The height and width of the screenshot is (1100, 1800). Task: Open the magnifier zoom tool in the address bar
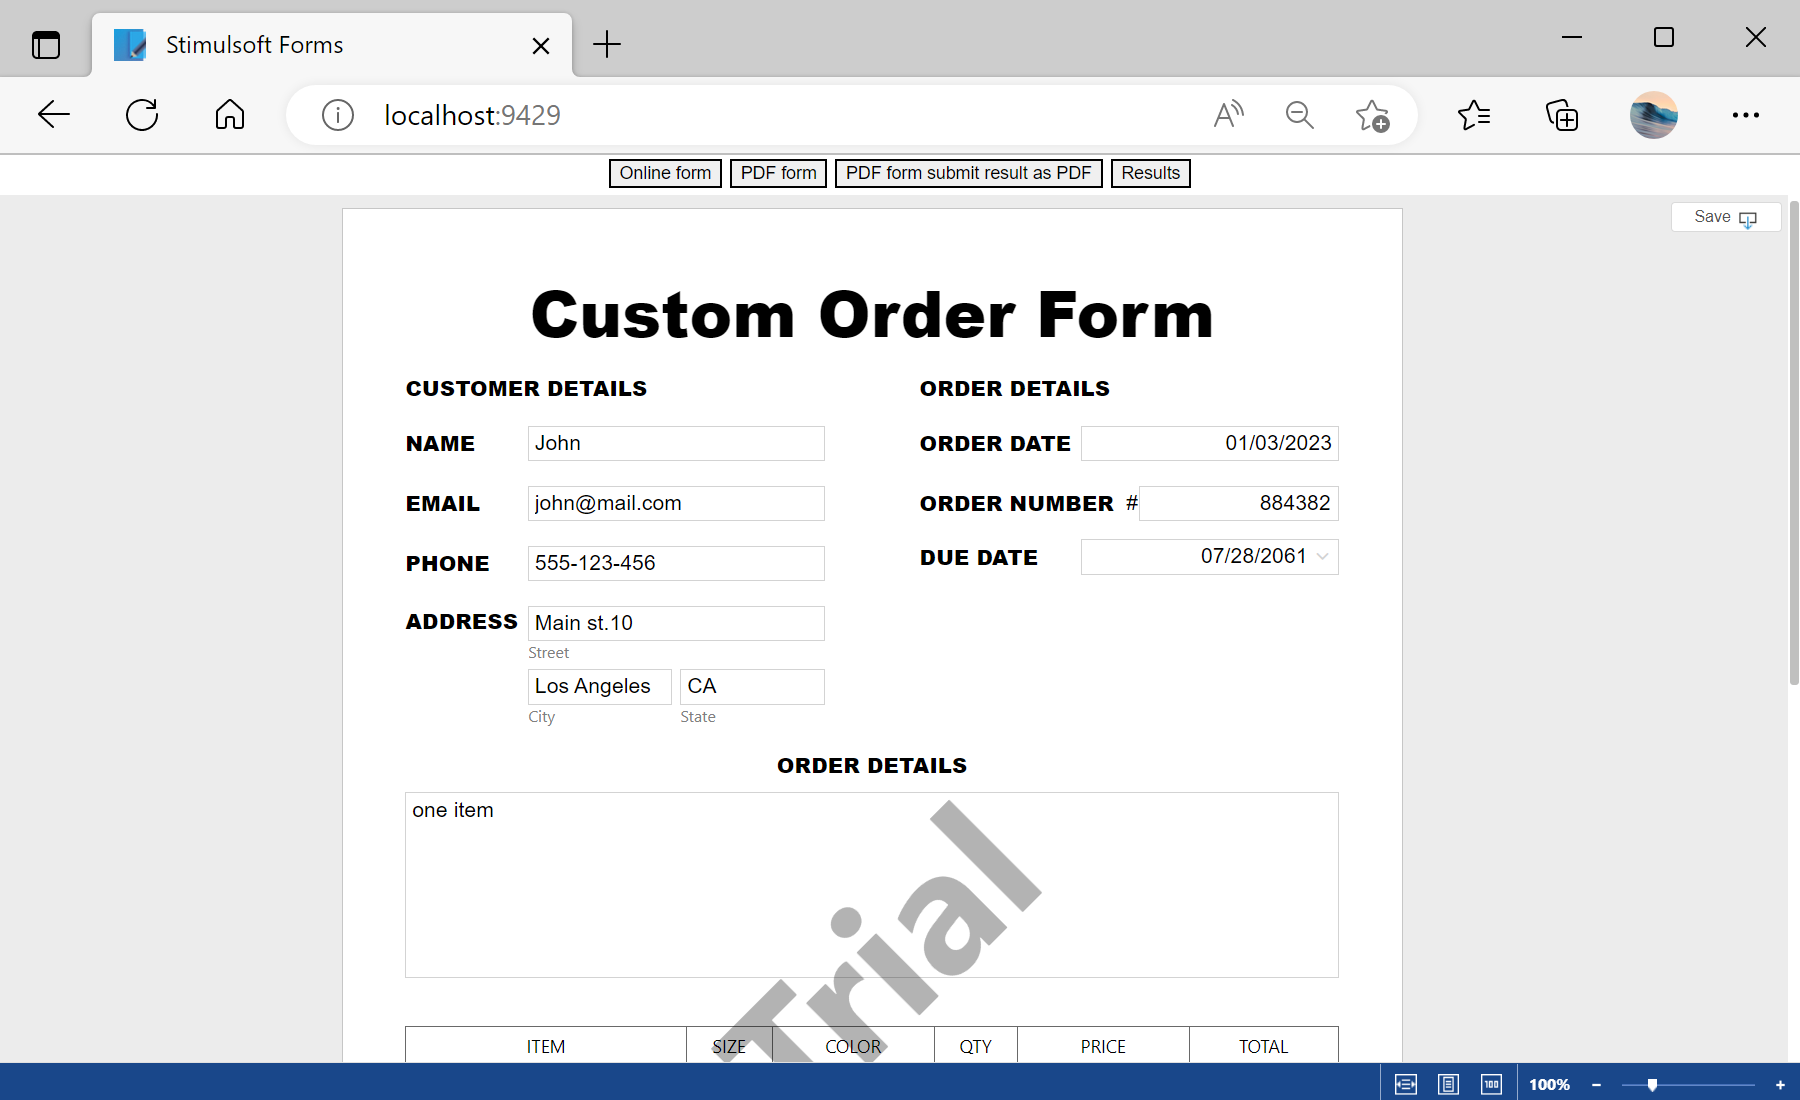pos(1299,114)
